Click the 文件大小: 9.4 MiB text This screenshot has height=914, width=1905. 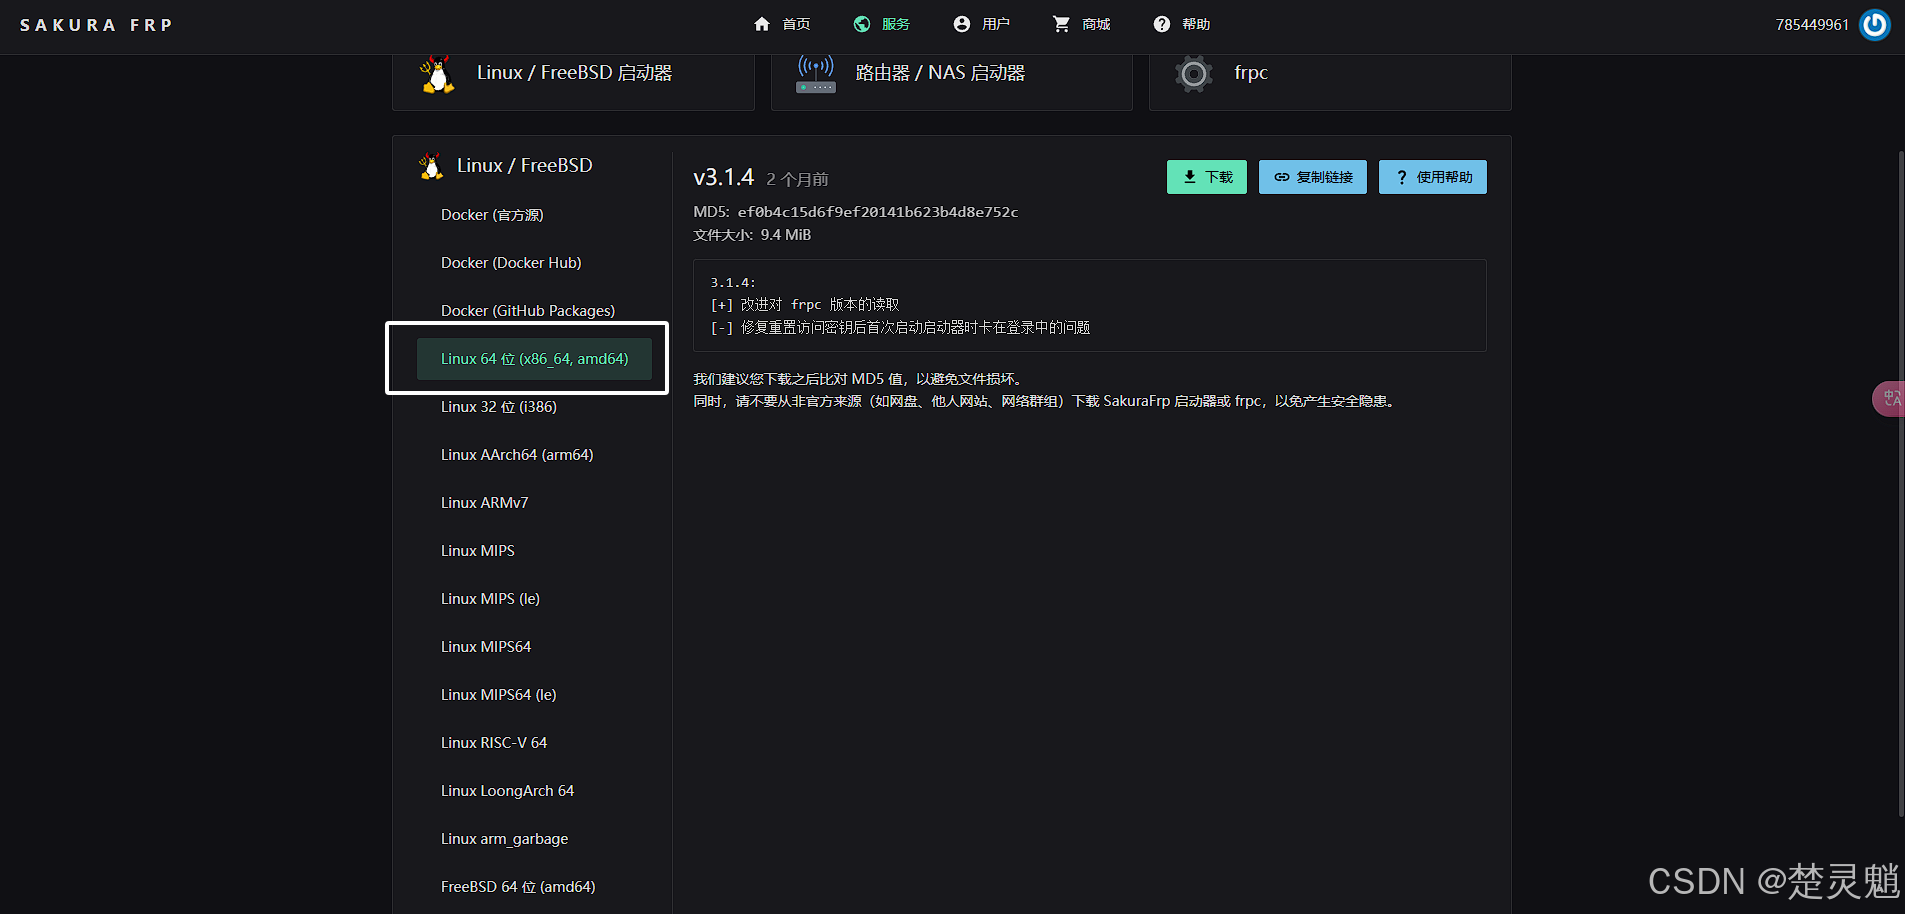(752, 235)
